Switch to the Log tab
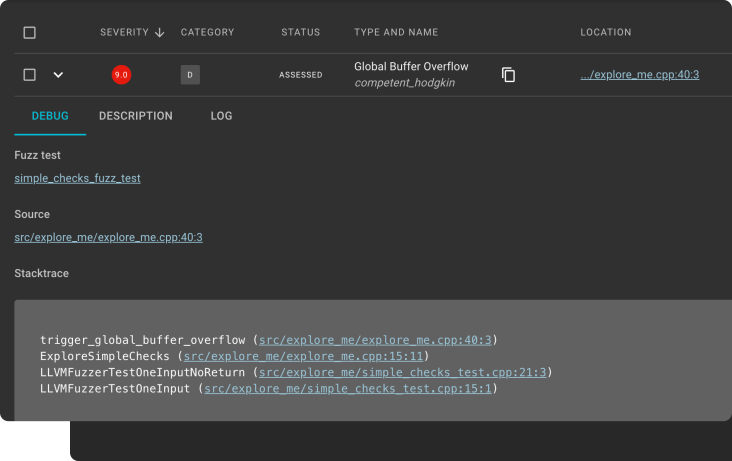The width and height of the screenshot is (732, 461). point(221,116)
